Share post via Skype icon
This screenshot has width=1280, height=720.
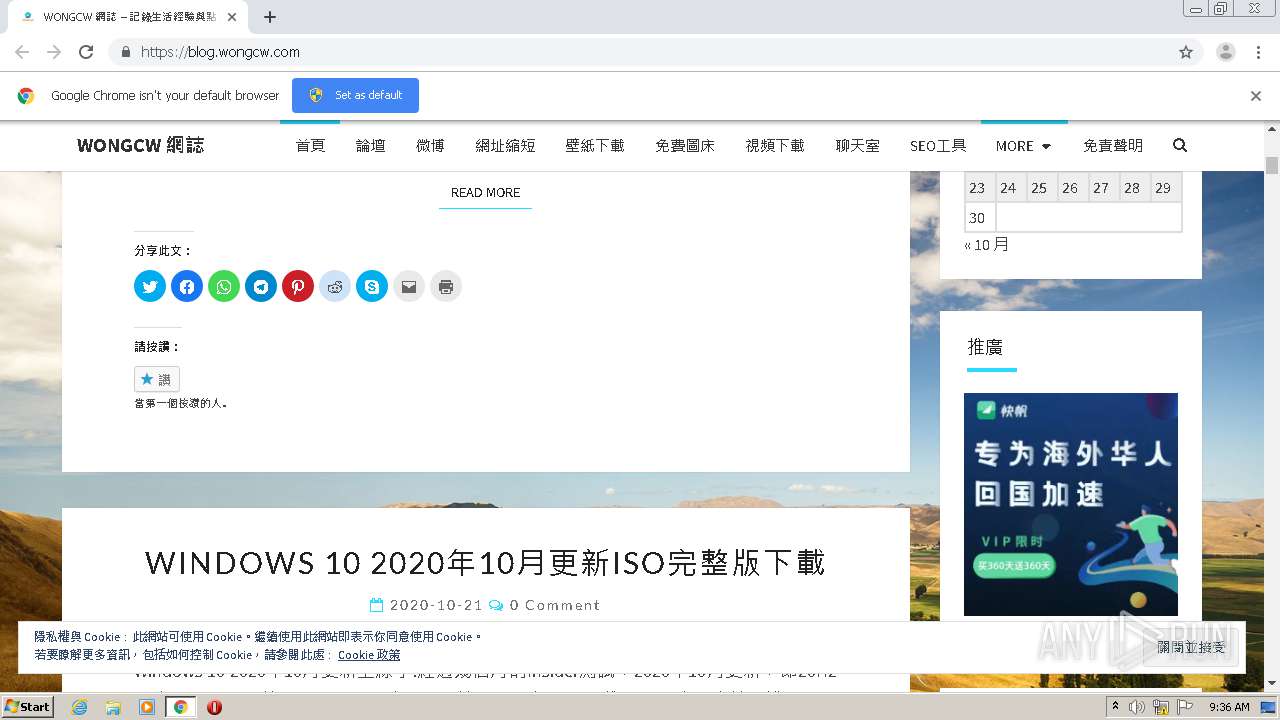(x=372, y=287)
